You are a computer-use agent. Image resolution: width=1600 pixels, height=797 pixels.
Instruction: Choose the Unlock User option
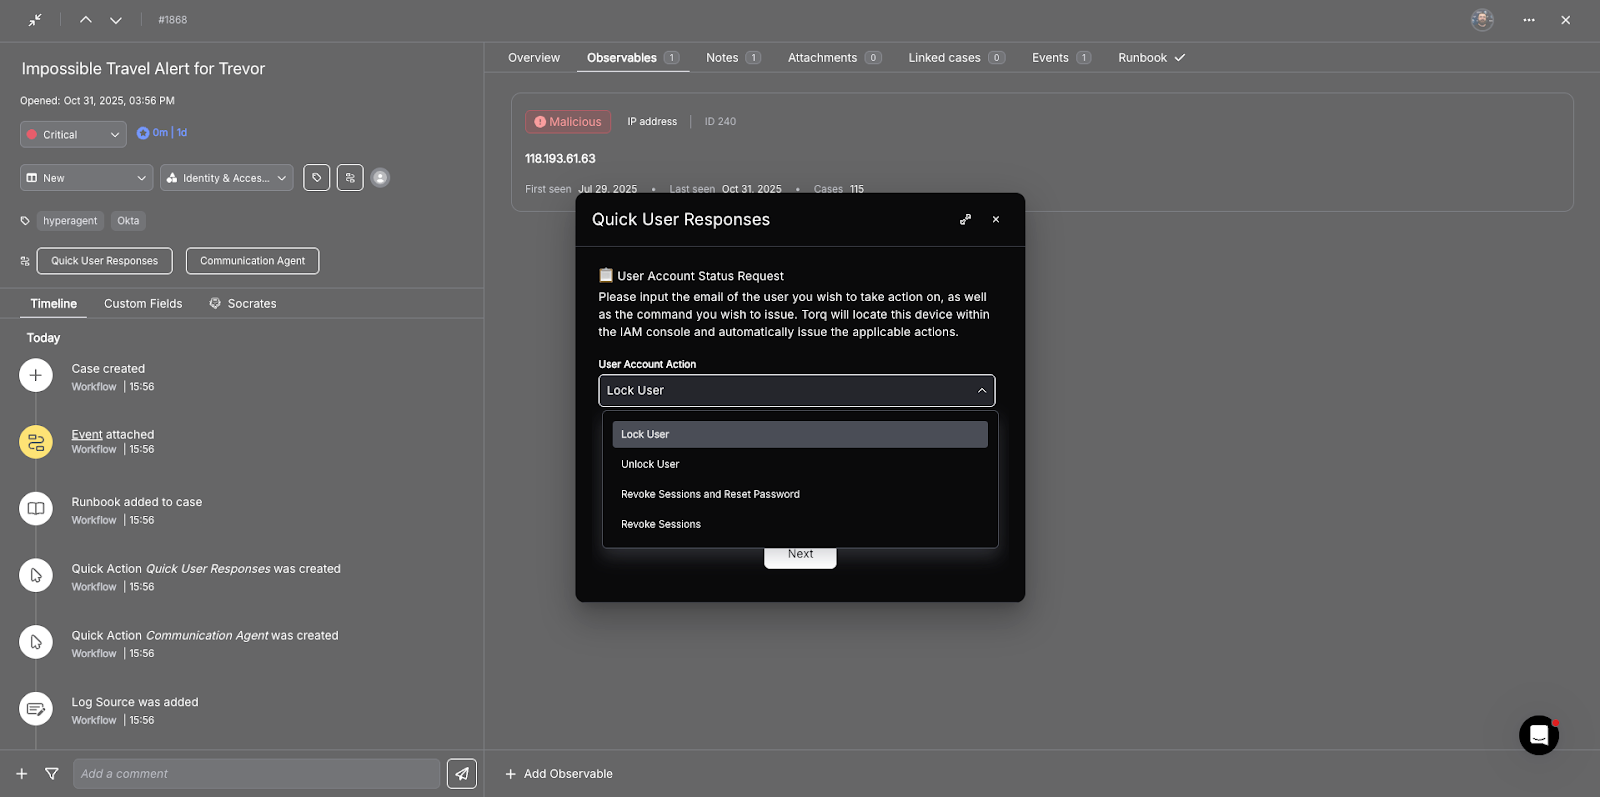[x=650, y=464]
